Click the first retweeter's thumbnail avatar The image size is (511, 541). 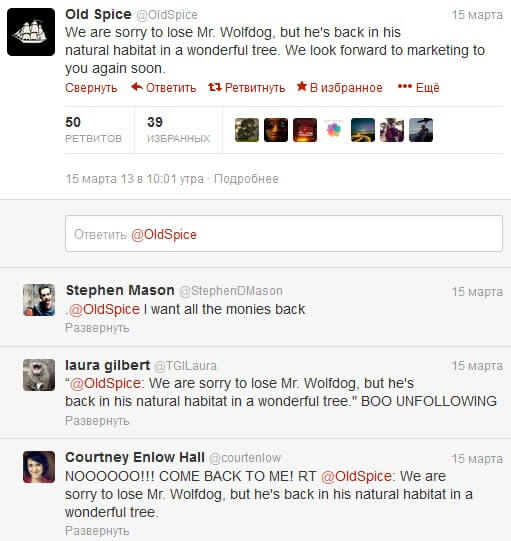pos(247,130)
